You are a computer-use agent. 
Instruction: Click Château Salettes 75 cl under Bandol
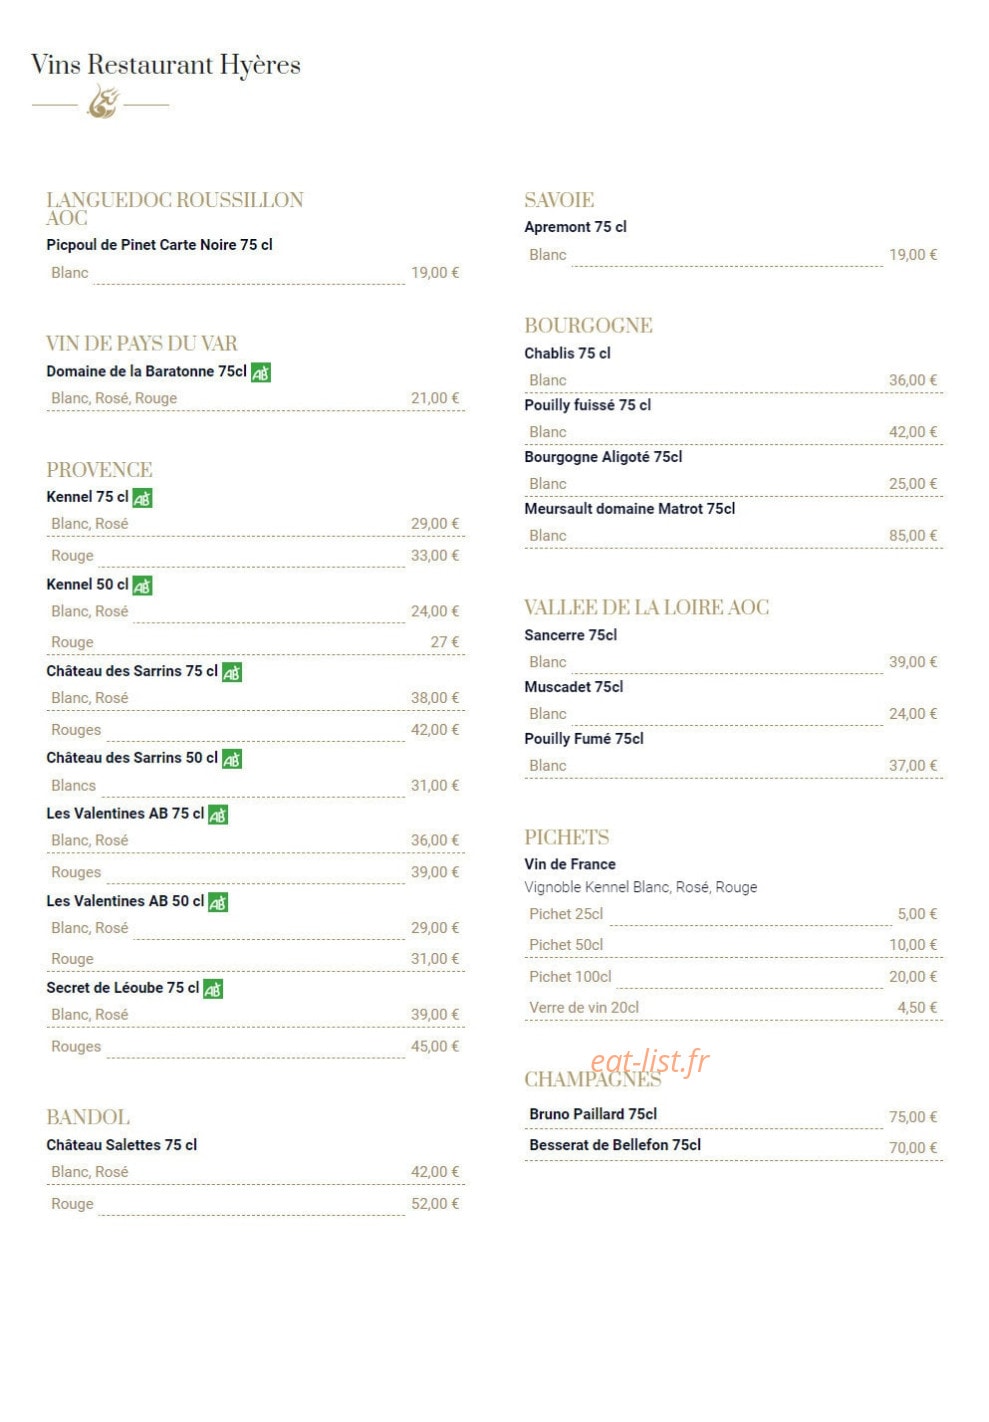pos(122,1145)
